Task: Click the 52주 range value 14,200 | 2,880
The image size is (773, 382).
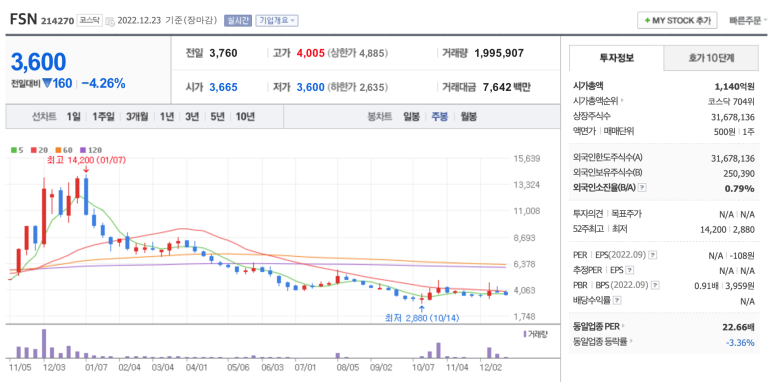Action: [x=727, y=229]
